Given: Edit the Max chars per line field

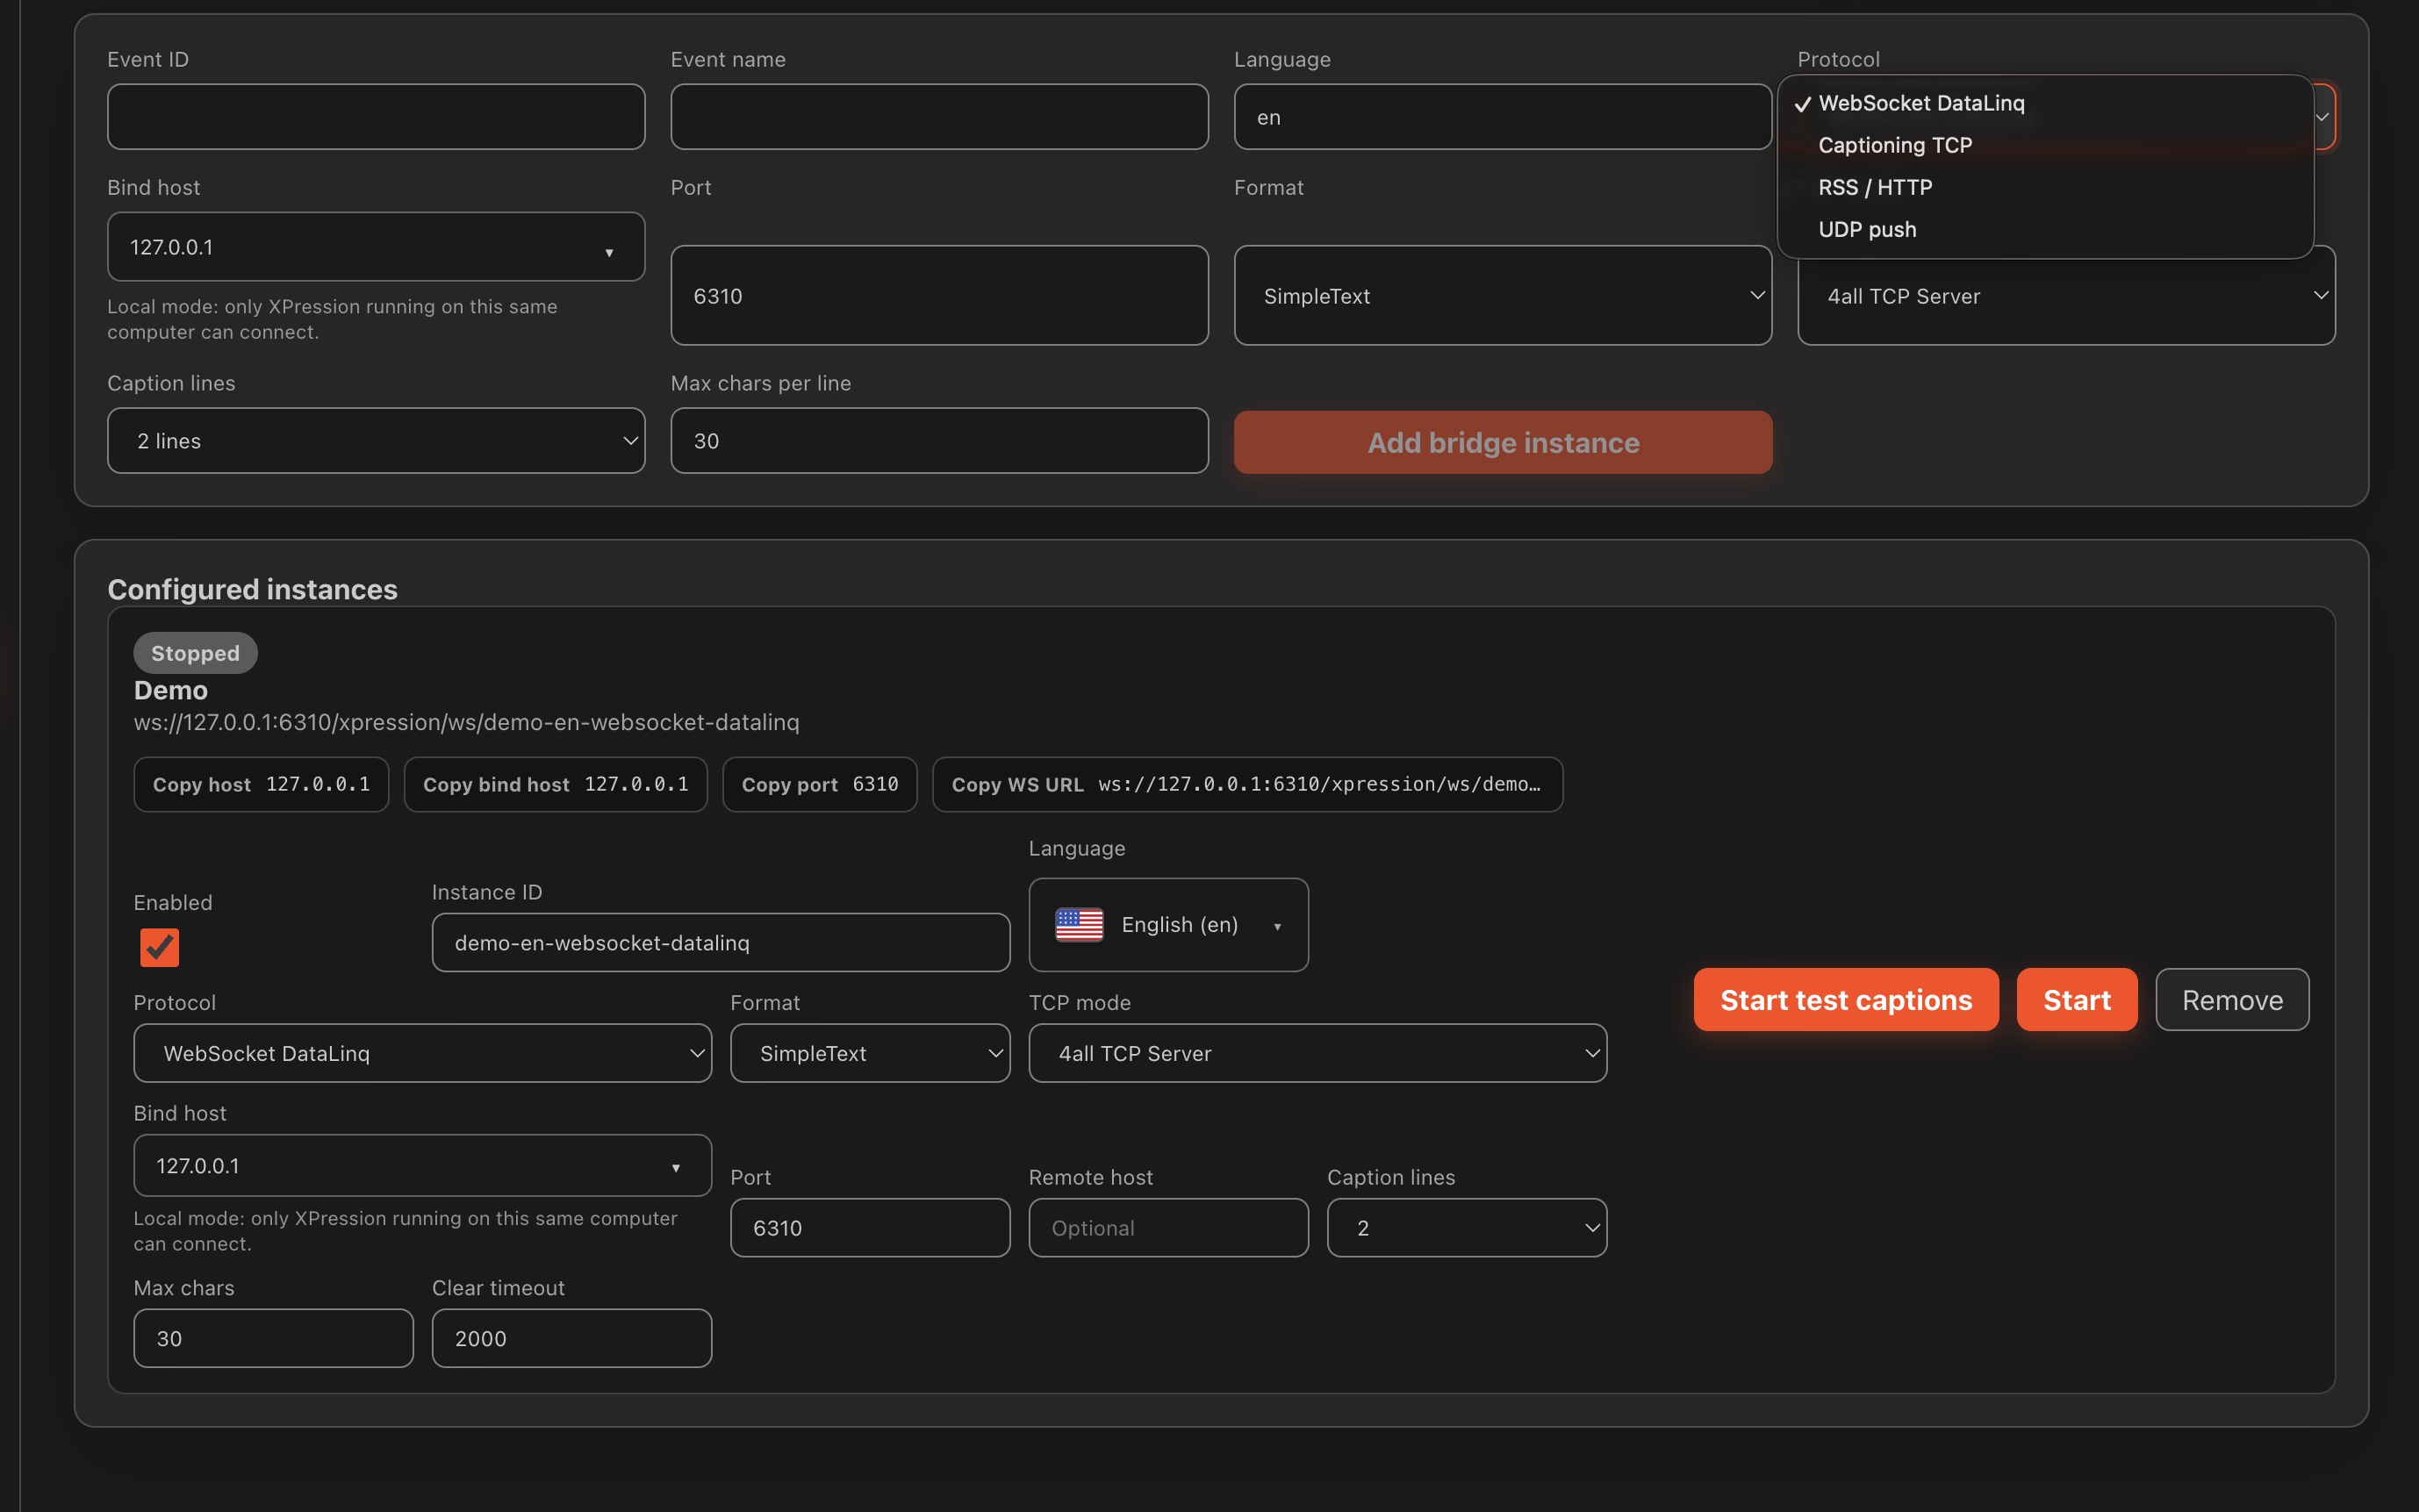Looking at the screenshot, I should (939, 441).
